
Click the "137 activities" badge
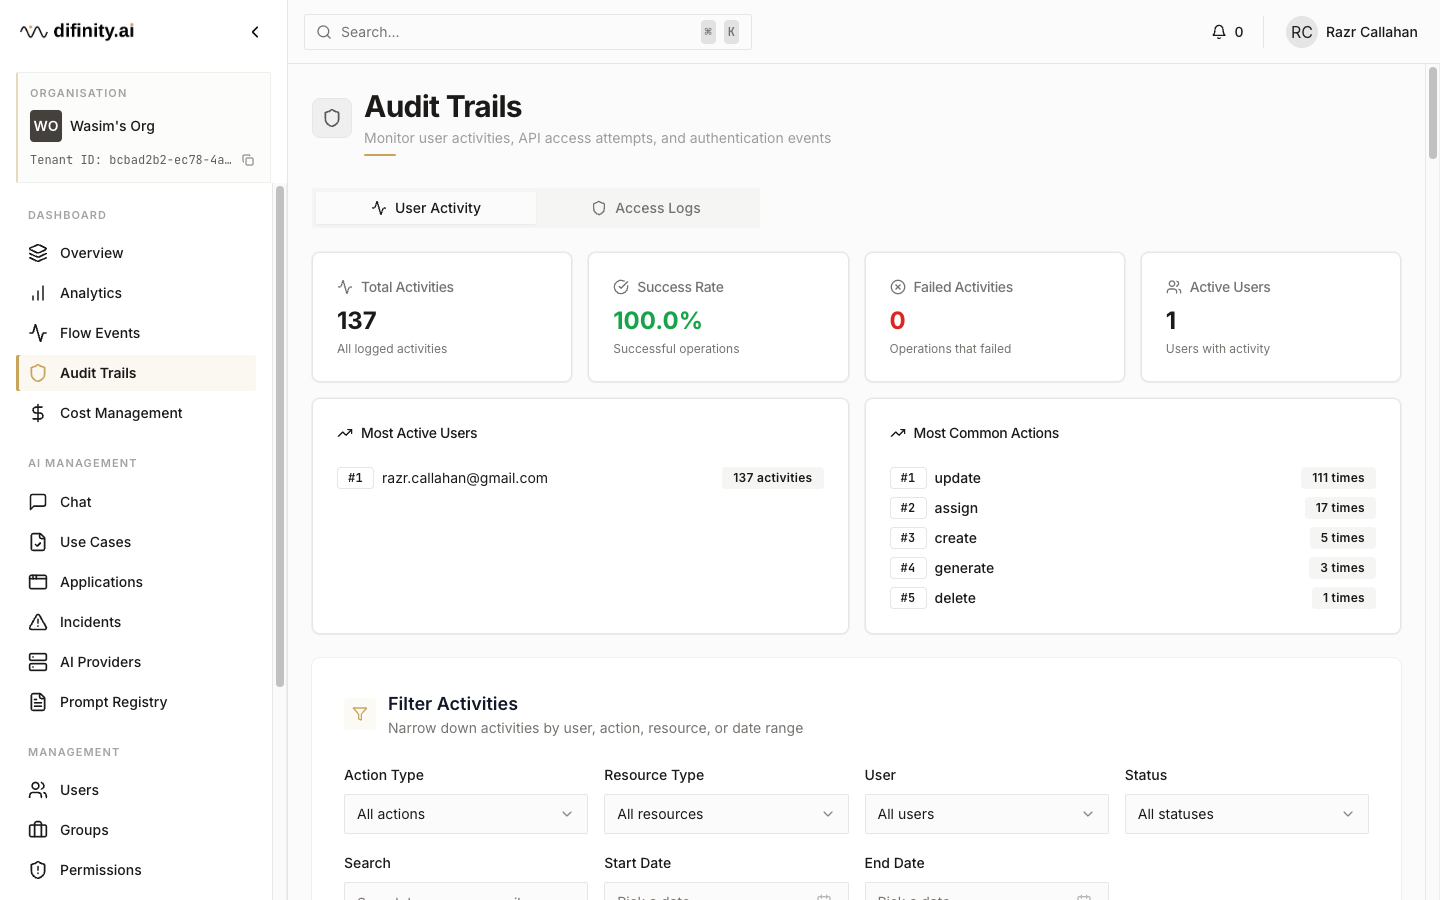(772, 478)
